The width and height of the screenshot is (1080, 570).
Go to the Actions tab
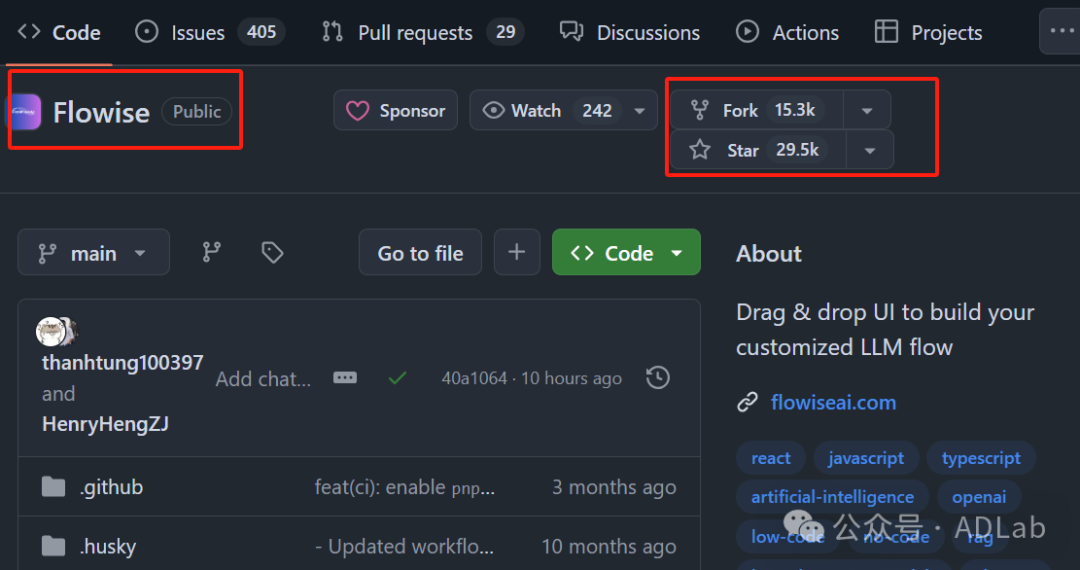point(787,32)
